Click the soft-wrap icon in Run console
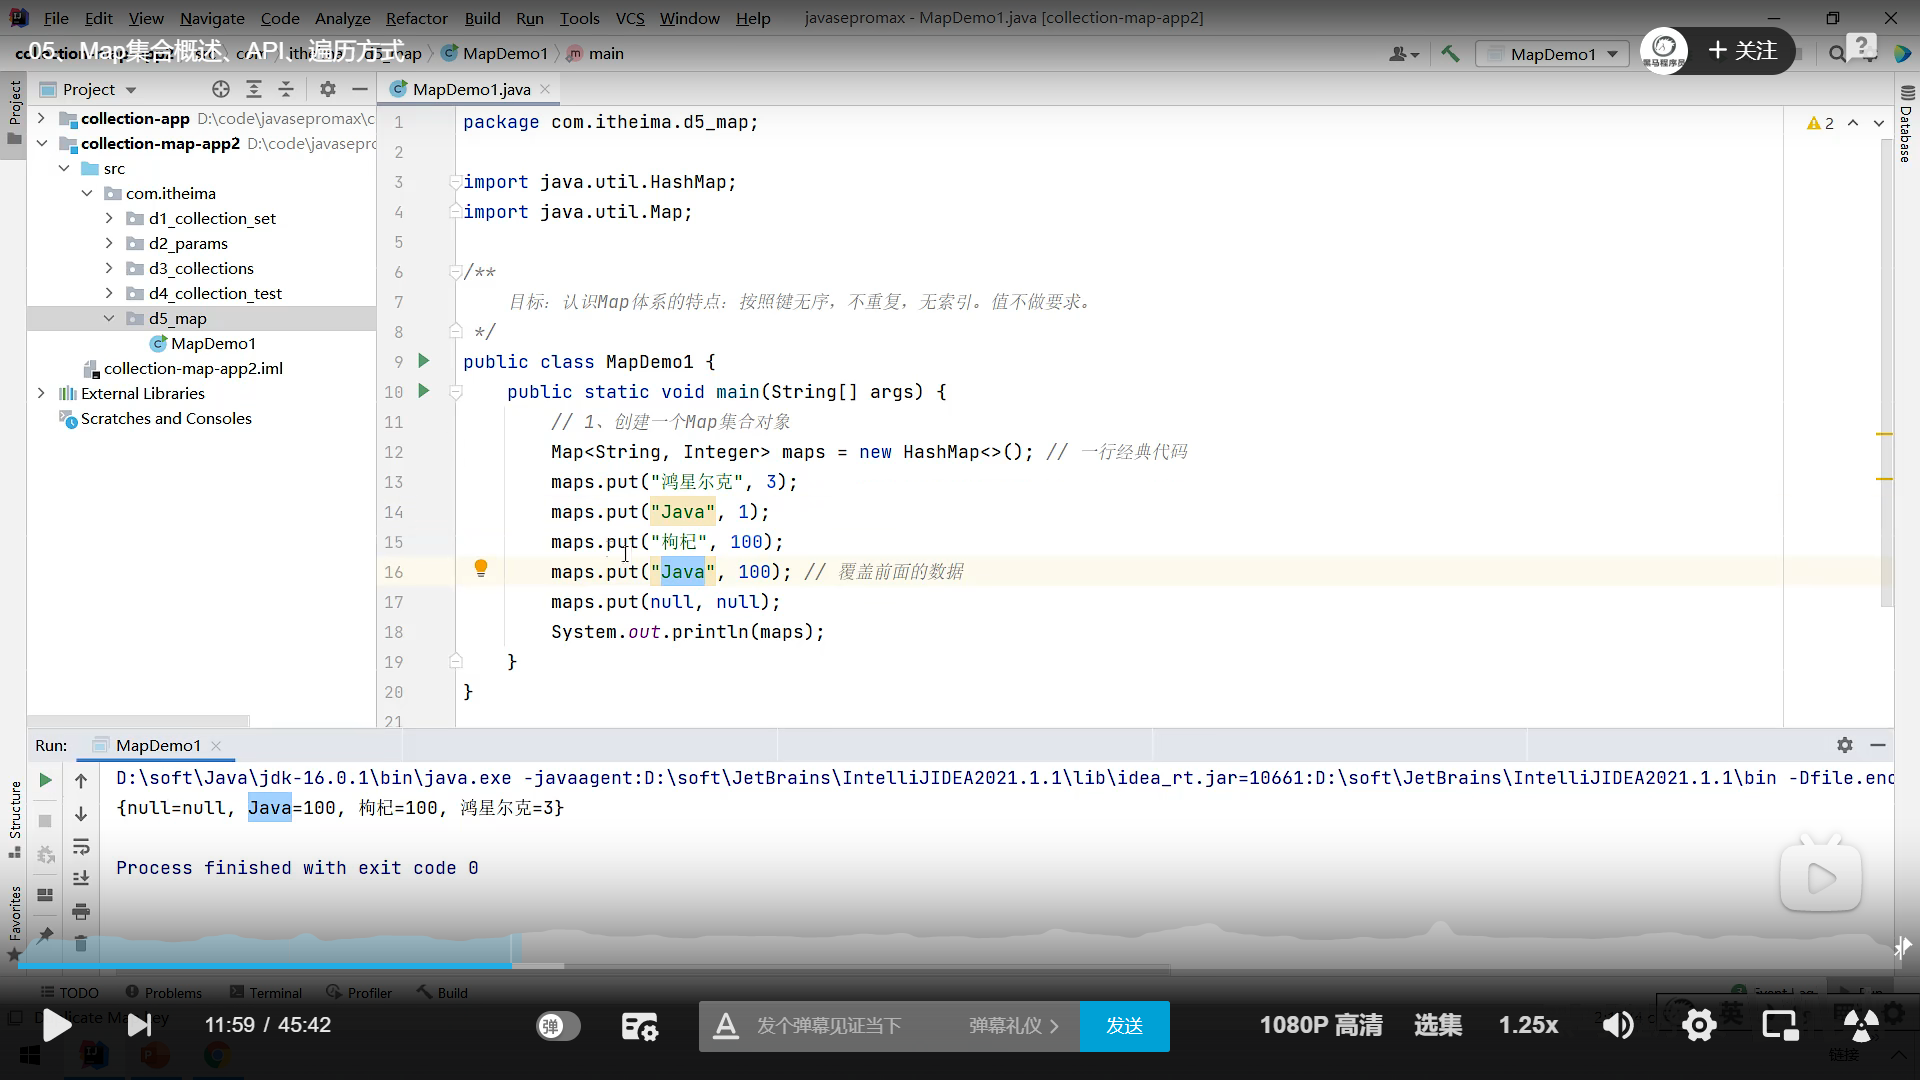This screenshot has height=1080, width=1920. click(x=81, y=848)
